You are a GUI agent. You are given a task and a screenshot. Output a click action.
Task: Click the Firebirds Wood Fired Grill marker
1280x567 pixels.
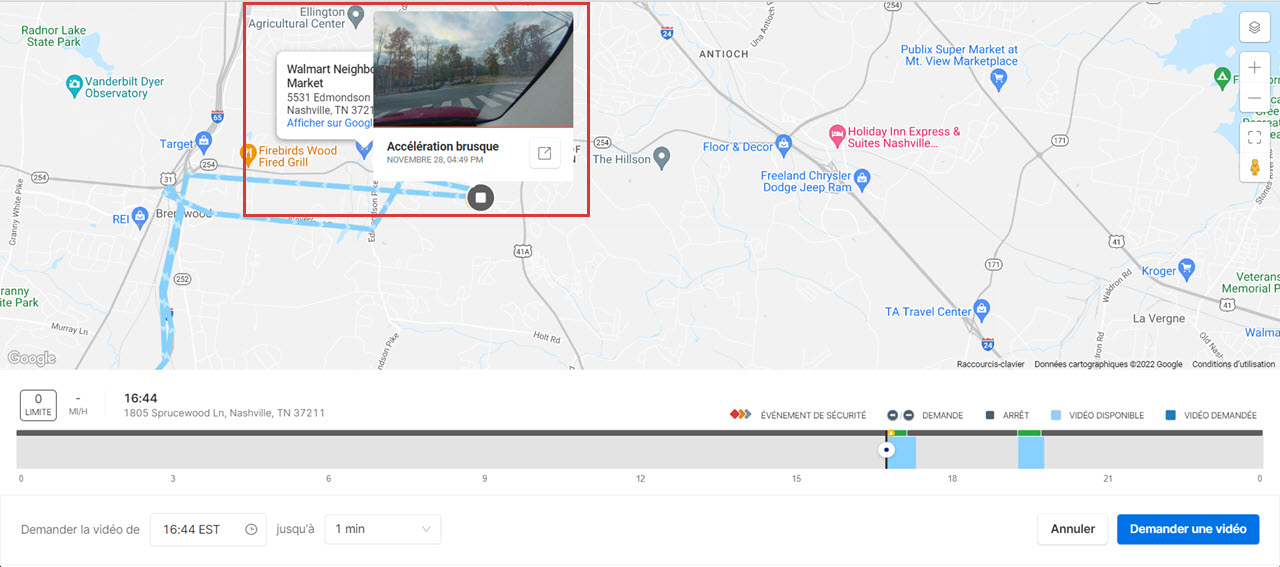coord(248,155)
